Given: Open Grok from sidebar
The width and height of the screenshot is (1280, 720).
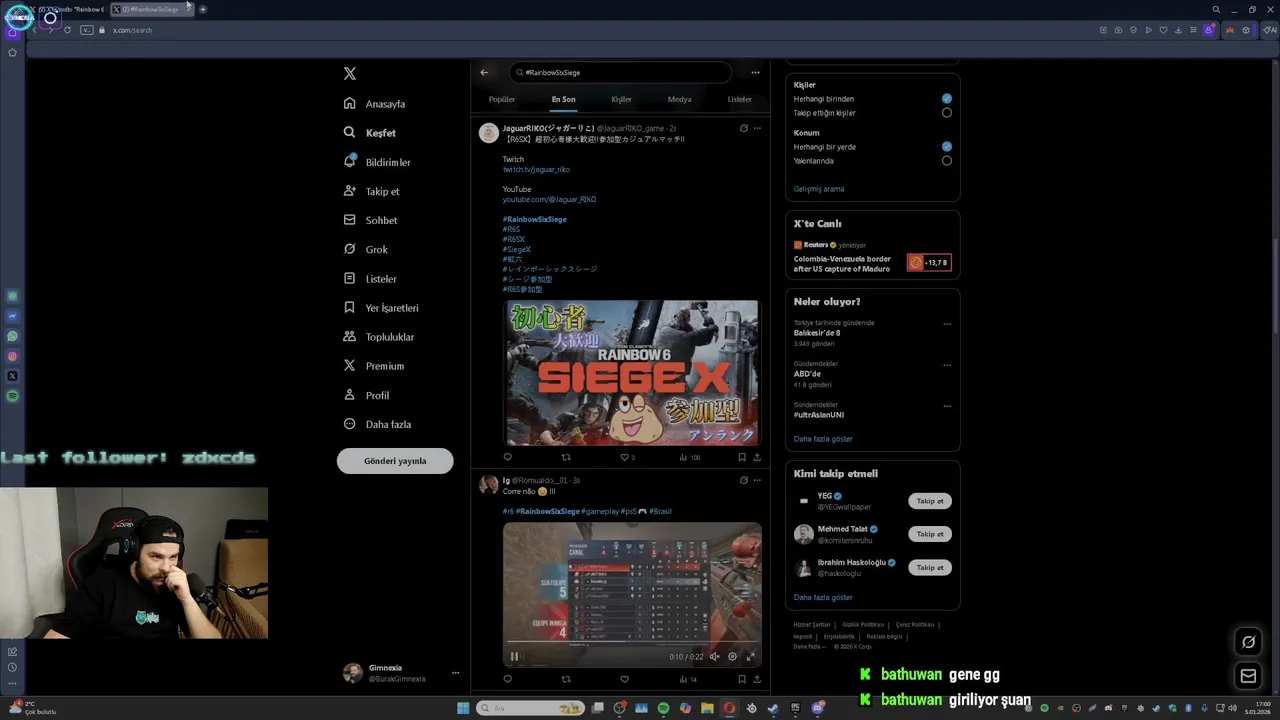Looking at the screenshot, I should [366, 249].
